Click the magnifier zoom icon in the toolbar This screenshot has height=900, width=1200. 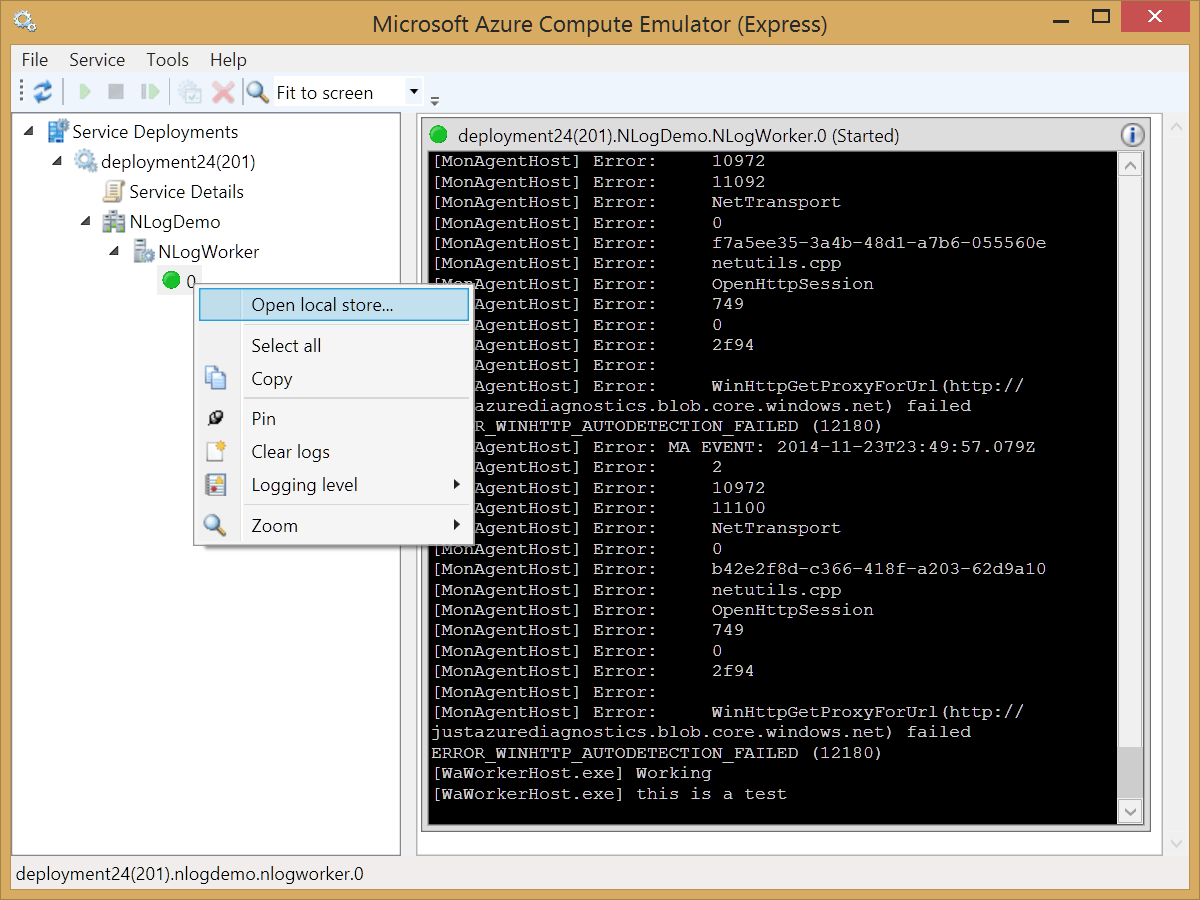click(258, 92)
